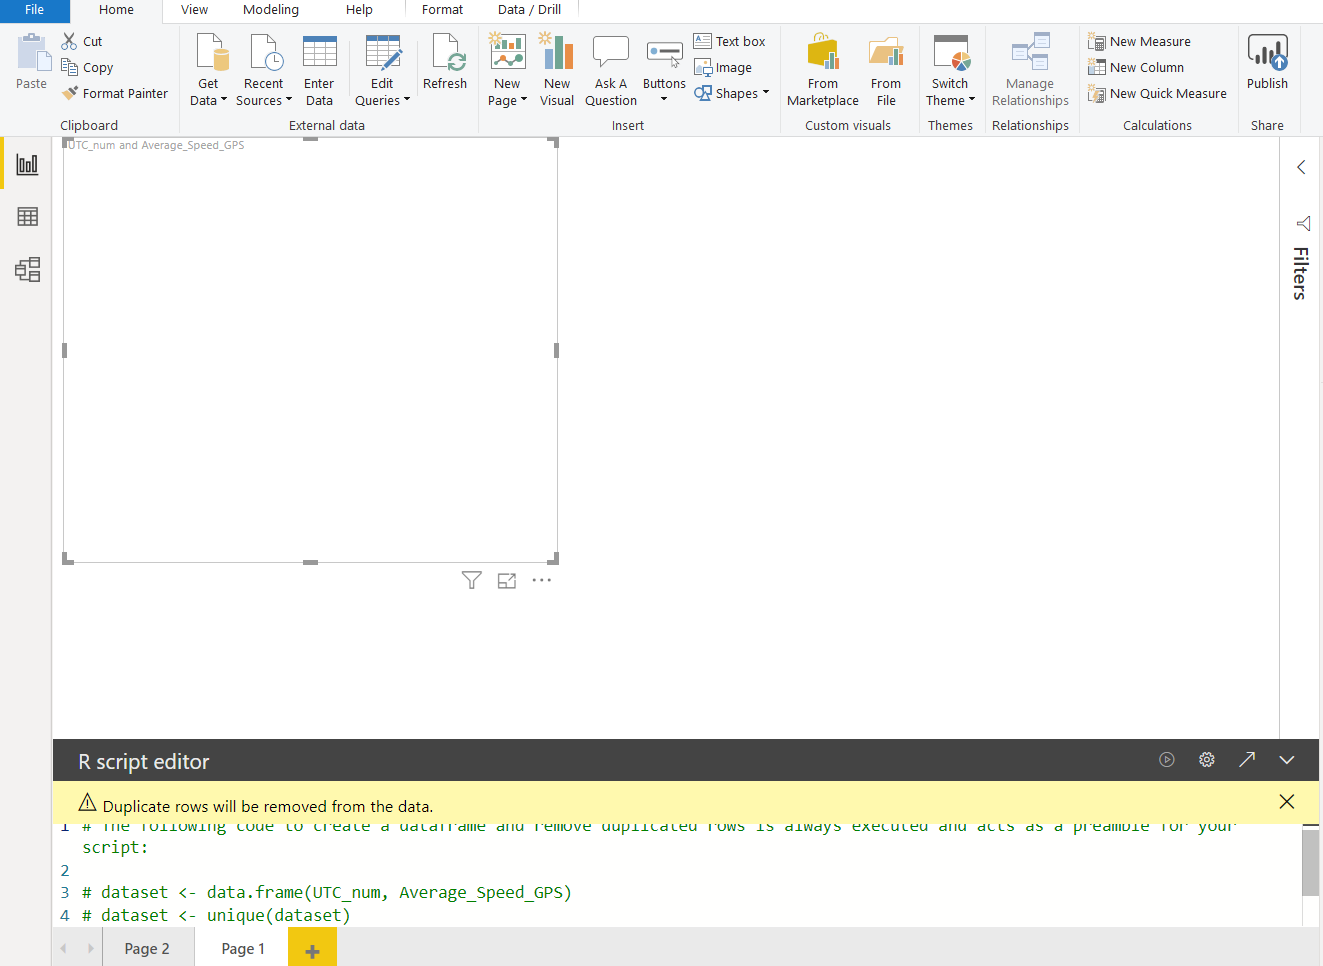
Task: Run the R script
Action: click(1167, 760)
